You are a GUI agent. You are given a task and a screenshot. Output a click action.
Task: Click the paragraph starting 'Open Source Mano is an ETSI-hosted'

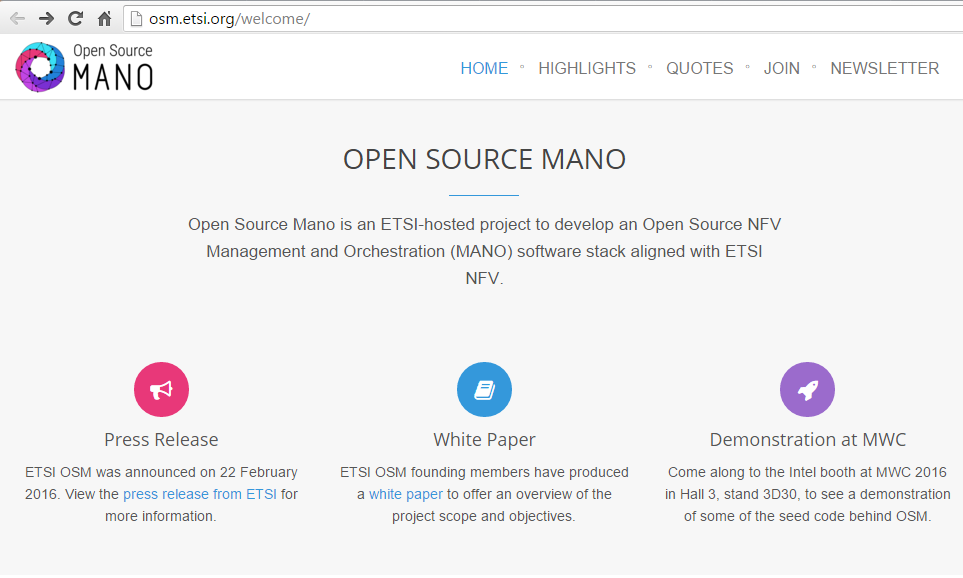484,251
